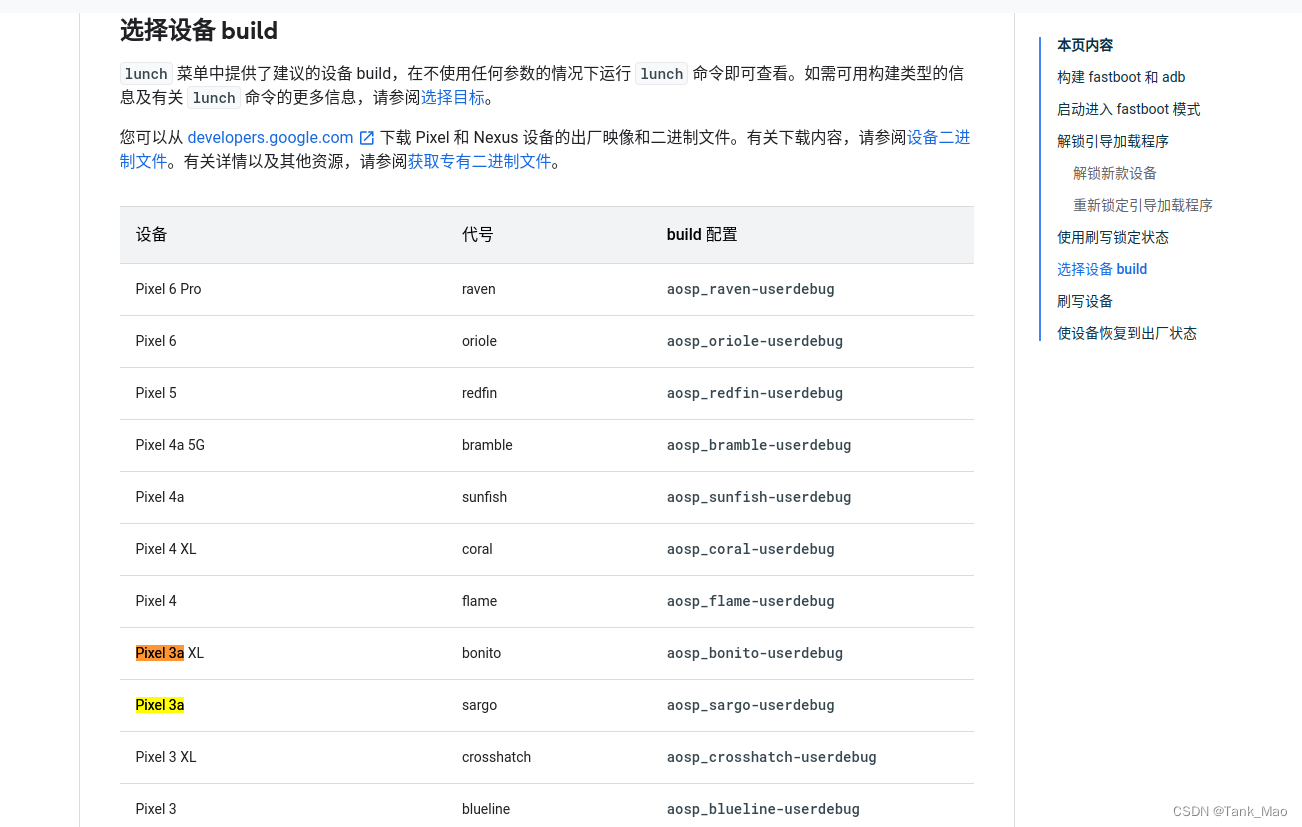
Task: Click aosp_oriole-userdebug build config
Action: click(x=755, y=341)
